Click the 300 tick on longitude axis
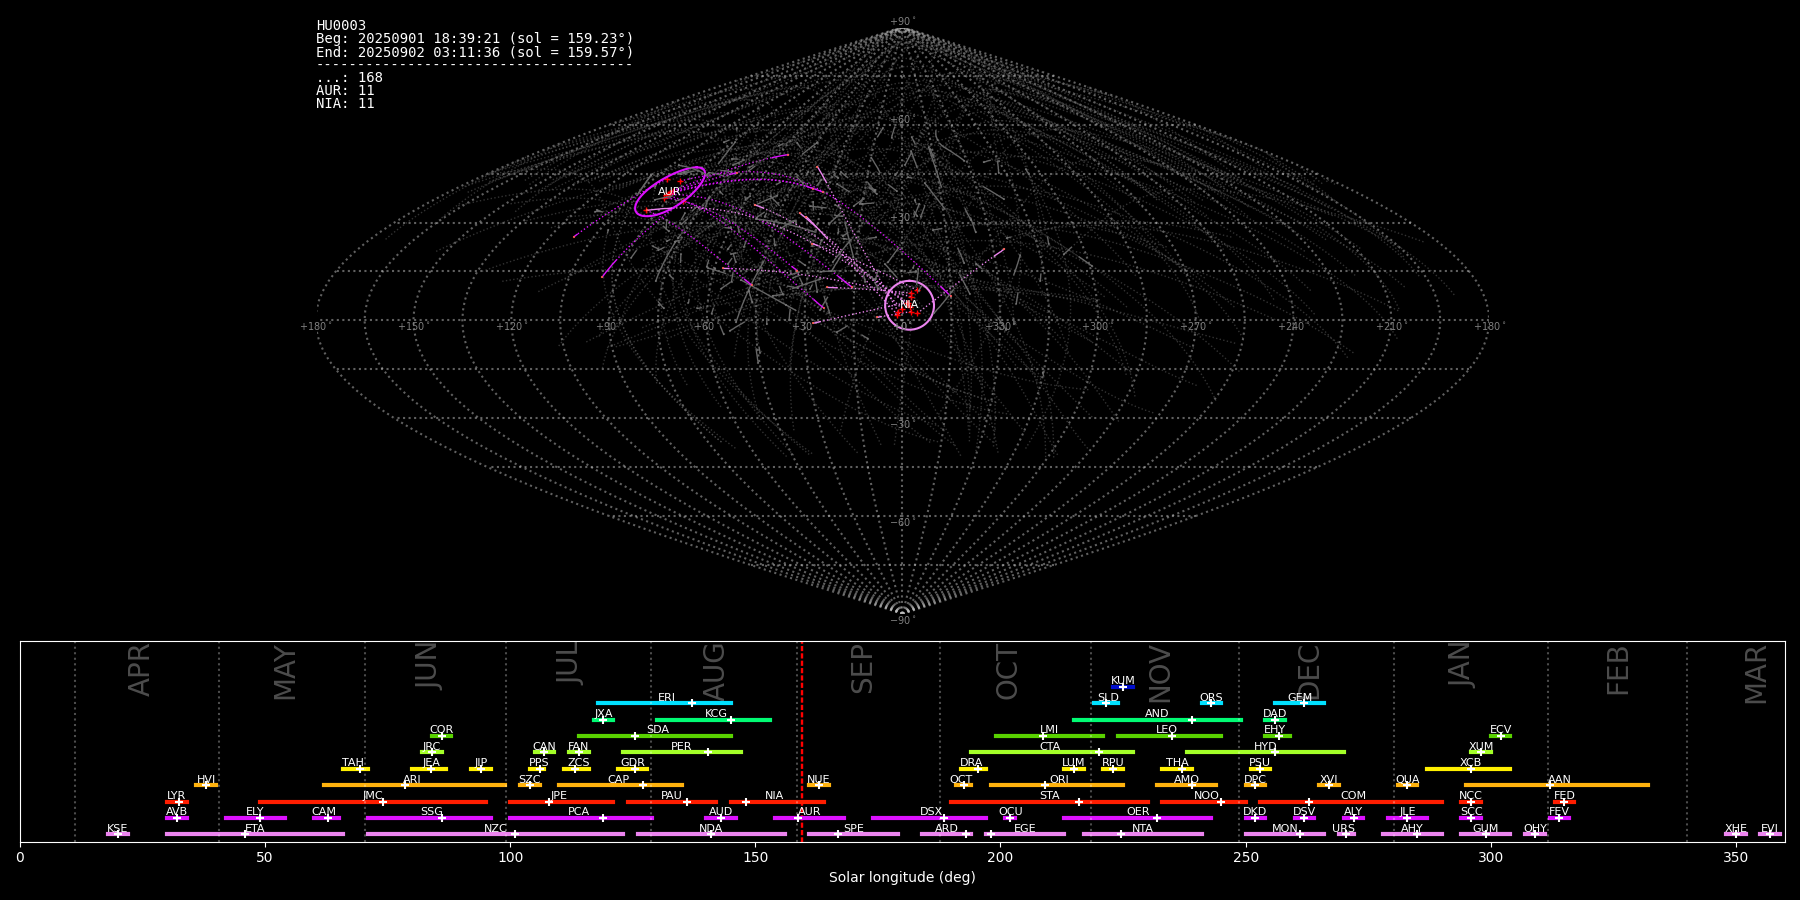This screenshot has height=900, width=1800. coord(1490,857)
